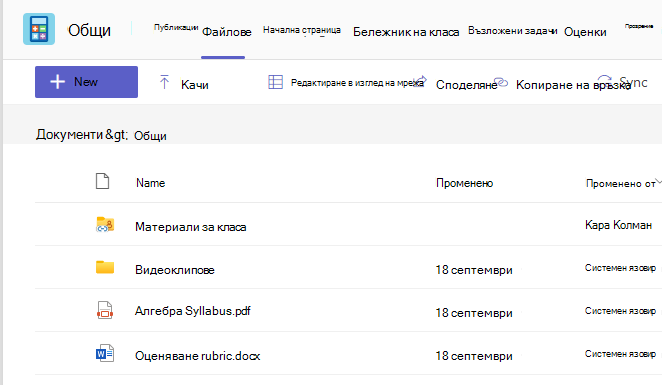Click the calculator team avatar icon

click(x=39, y=29)
